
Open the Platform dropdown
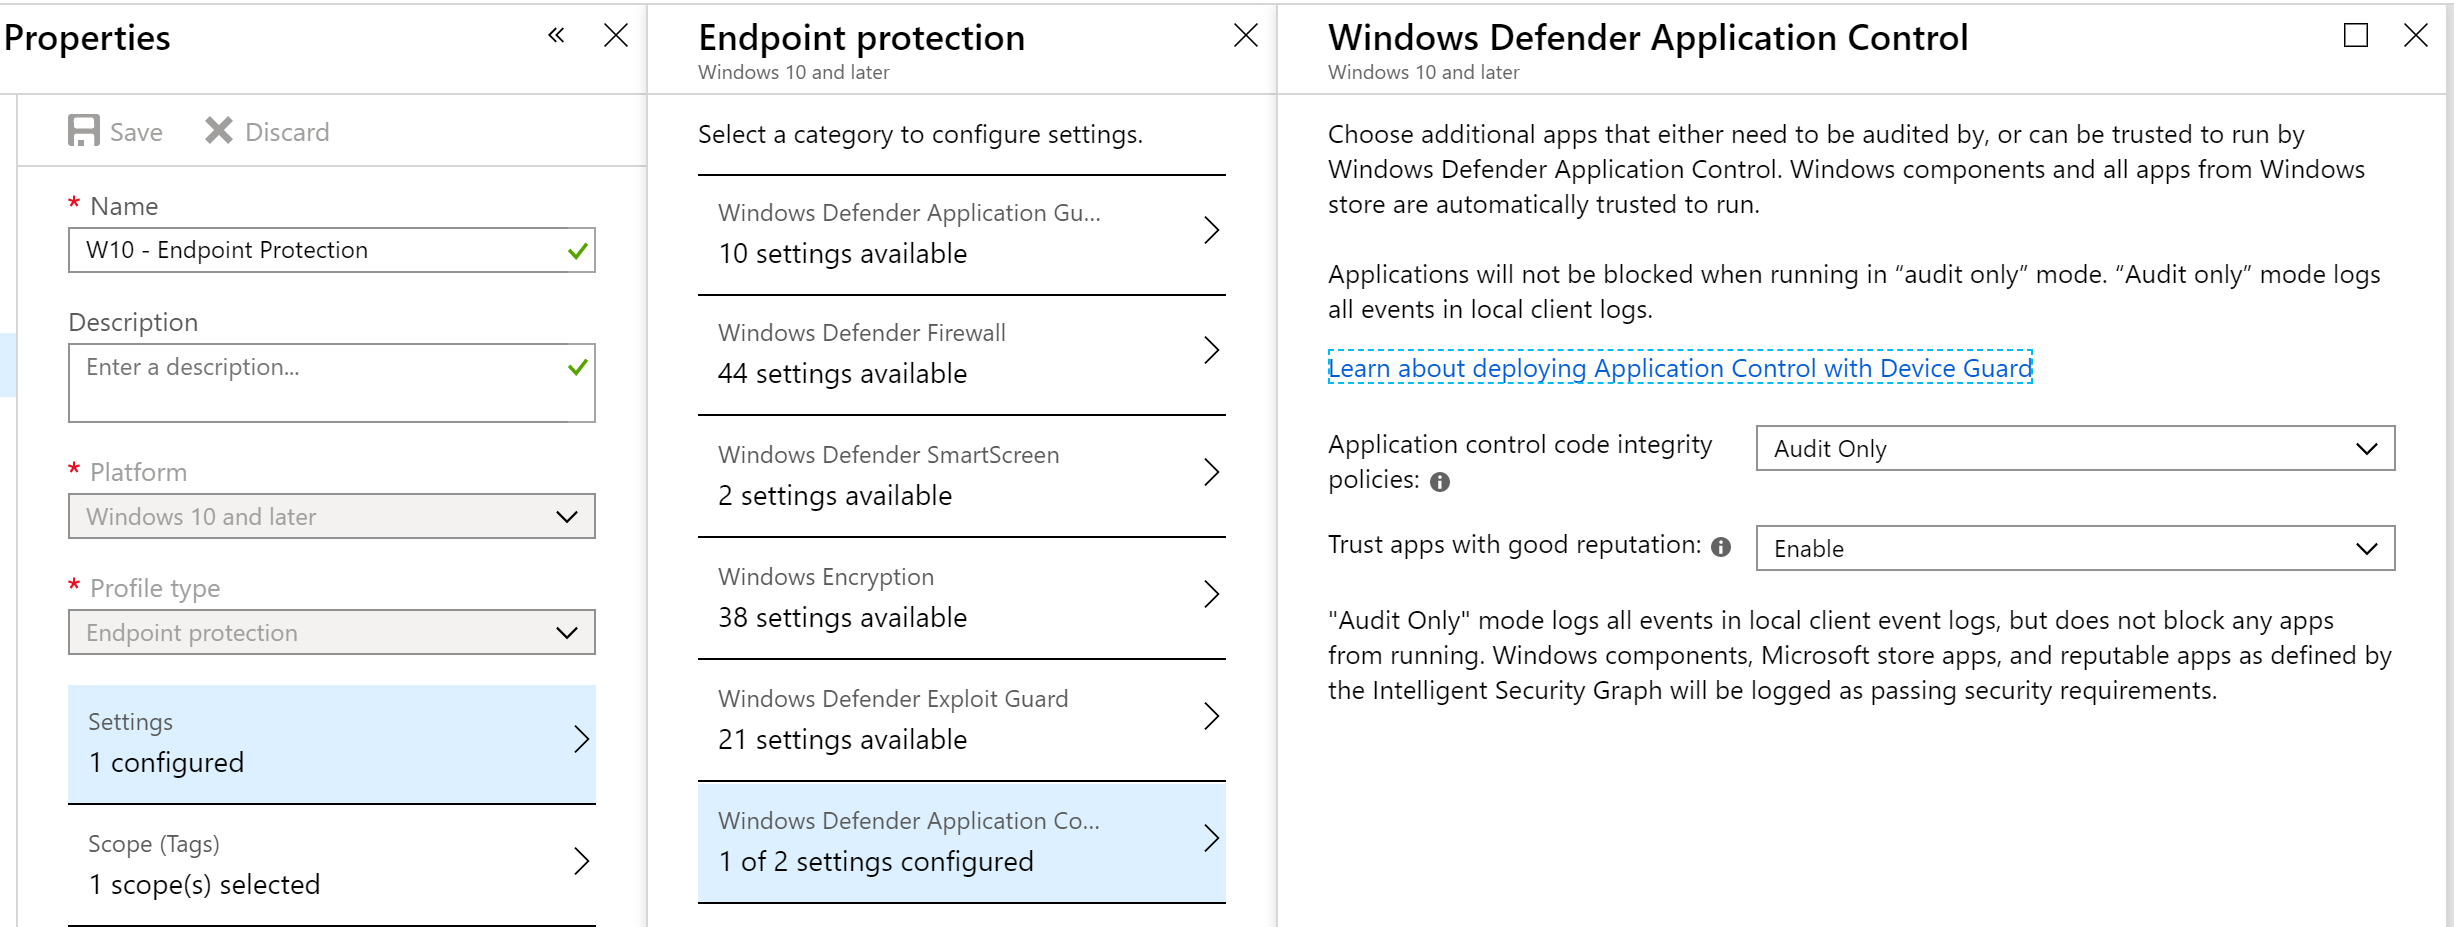coord(331,517)
